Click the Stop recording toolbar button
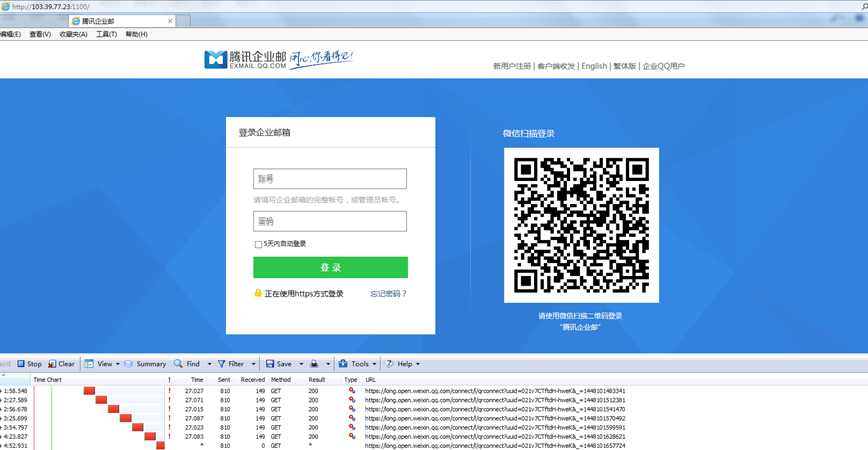Image resolution: width=868 pixels, height=450 pixels. [x=29, y=364]
